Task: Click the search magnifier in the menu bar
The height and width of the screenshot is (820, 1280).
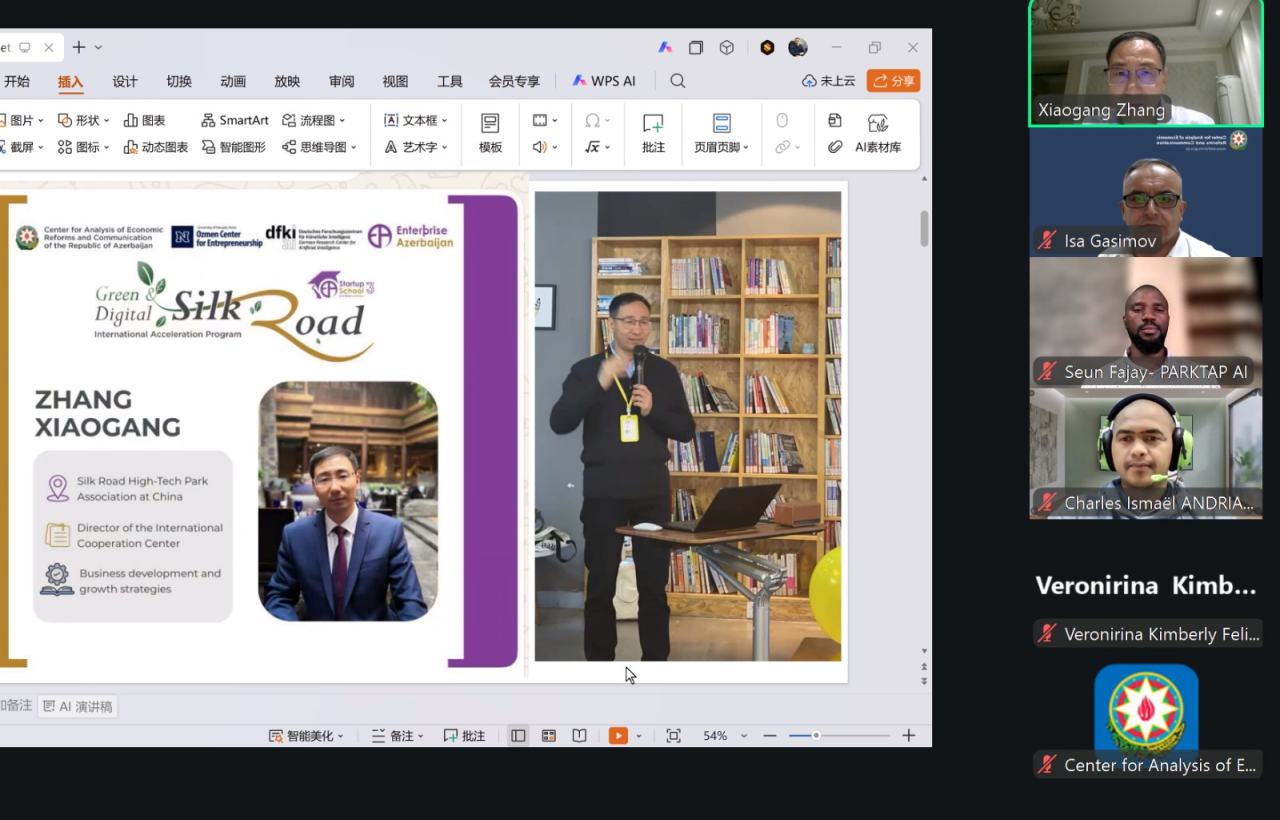Action: pyautogui.click(x=678, y=81)
